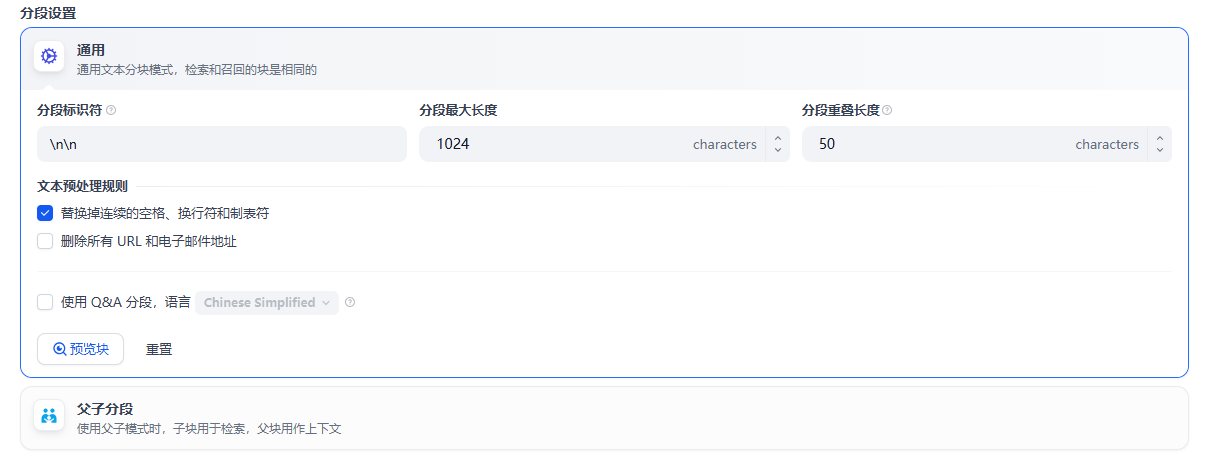This screenshot has width=1223, height=467.
Task: Check 删除所有 URL 和电子邮件地址 option
Action: [x=45, y=241]
